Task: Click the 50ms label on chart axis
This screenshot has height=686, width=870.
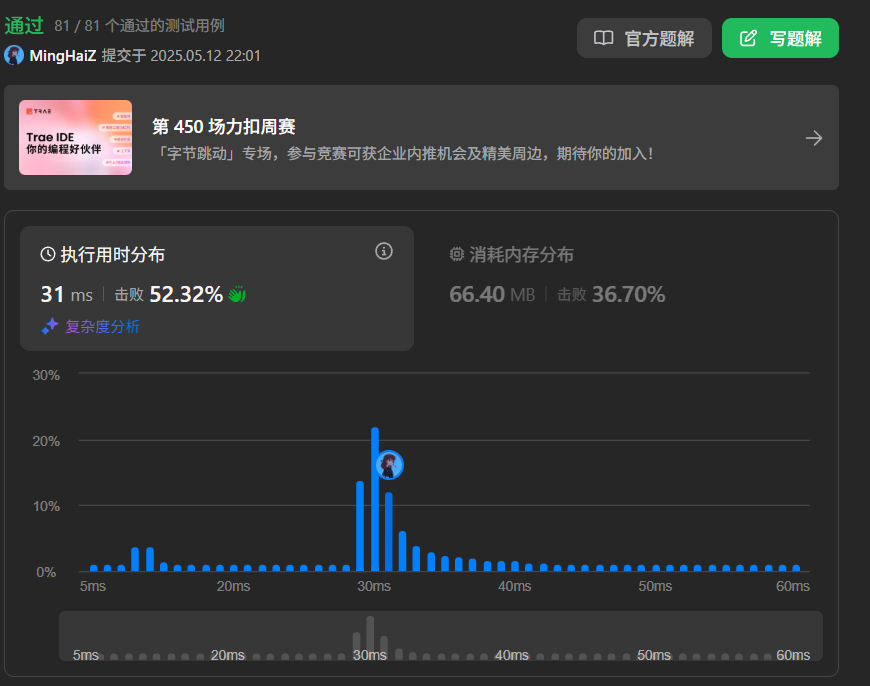Action: [x=655, y=586]
